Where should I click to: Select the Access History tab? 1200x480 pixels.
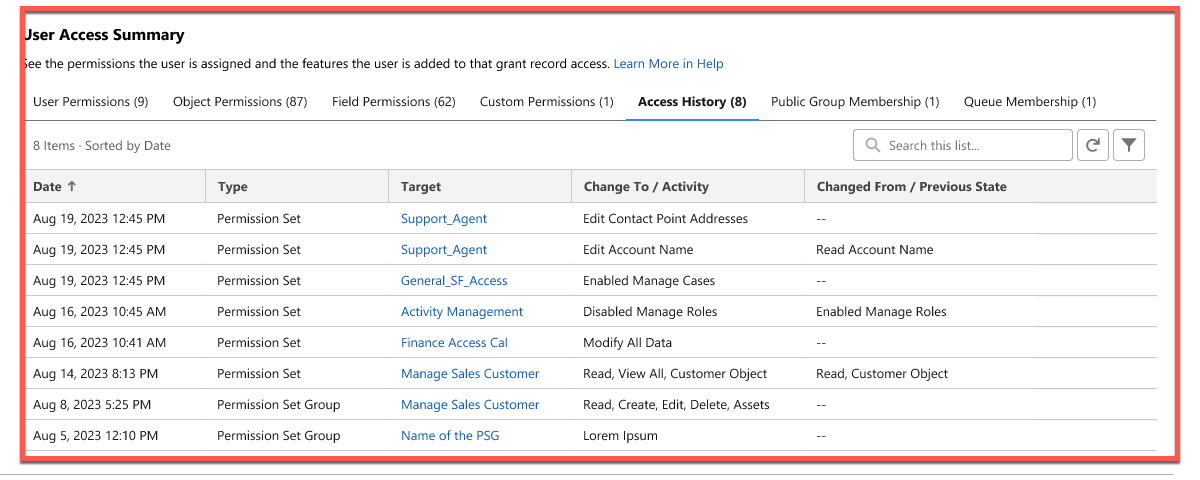click(692, 102)
